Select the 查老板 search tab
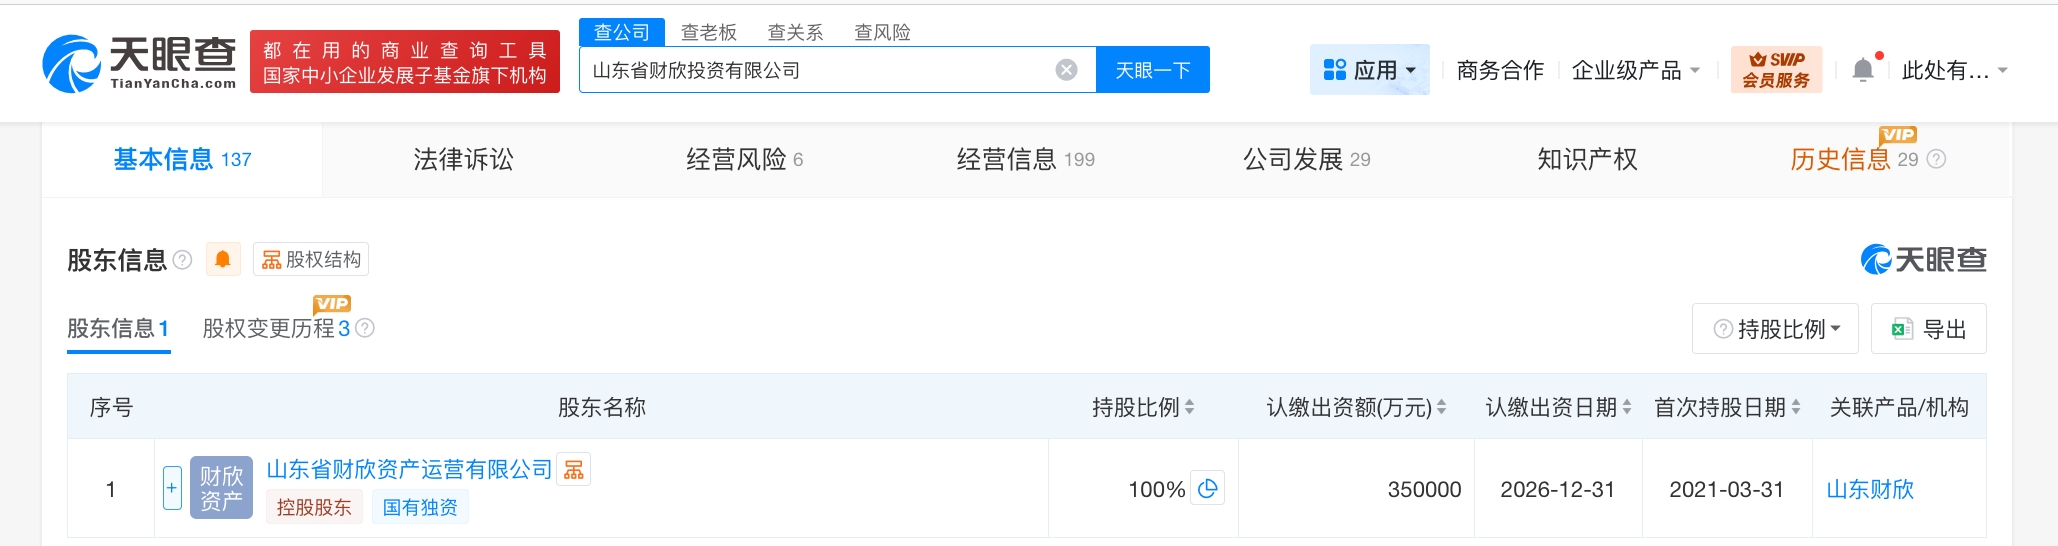Viewport: 2058px width, 546px height. tap(708, 32)
